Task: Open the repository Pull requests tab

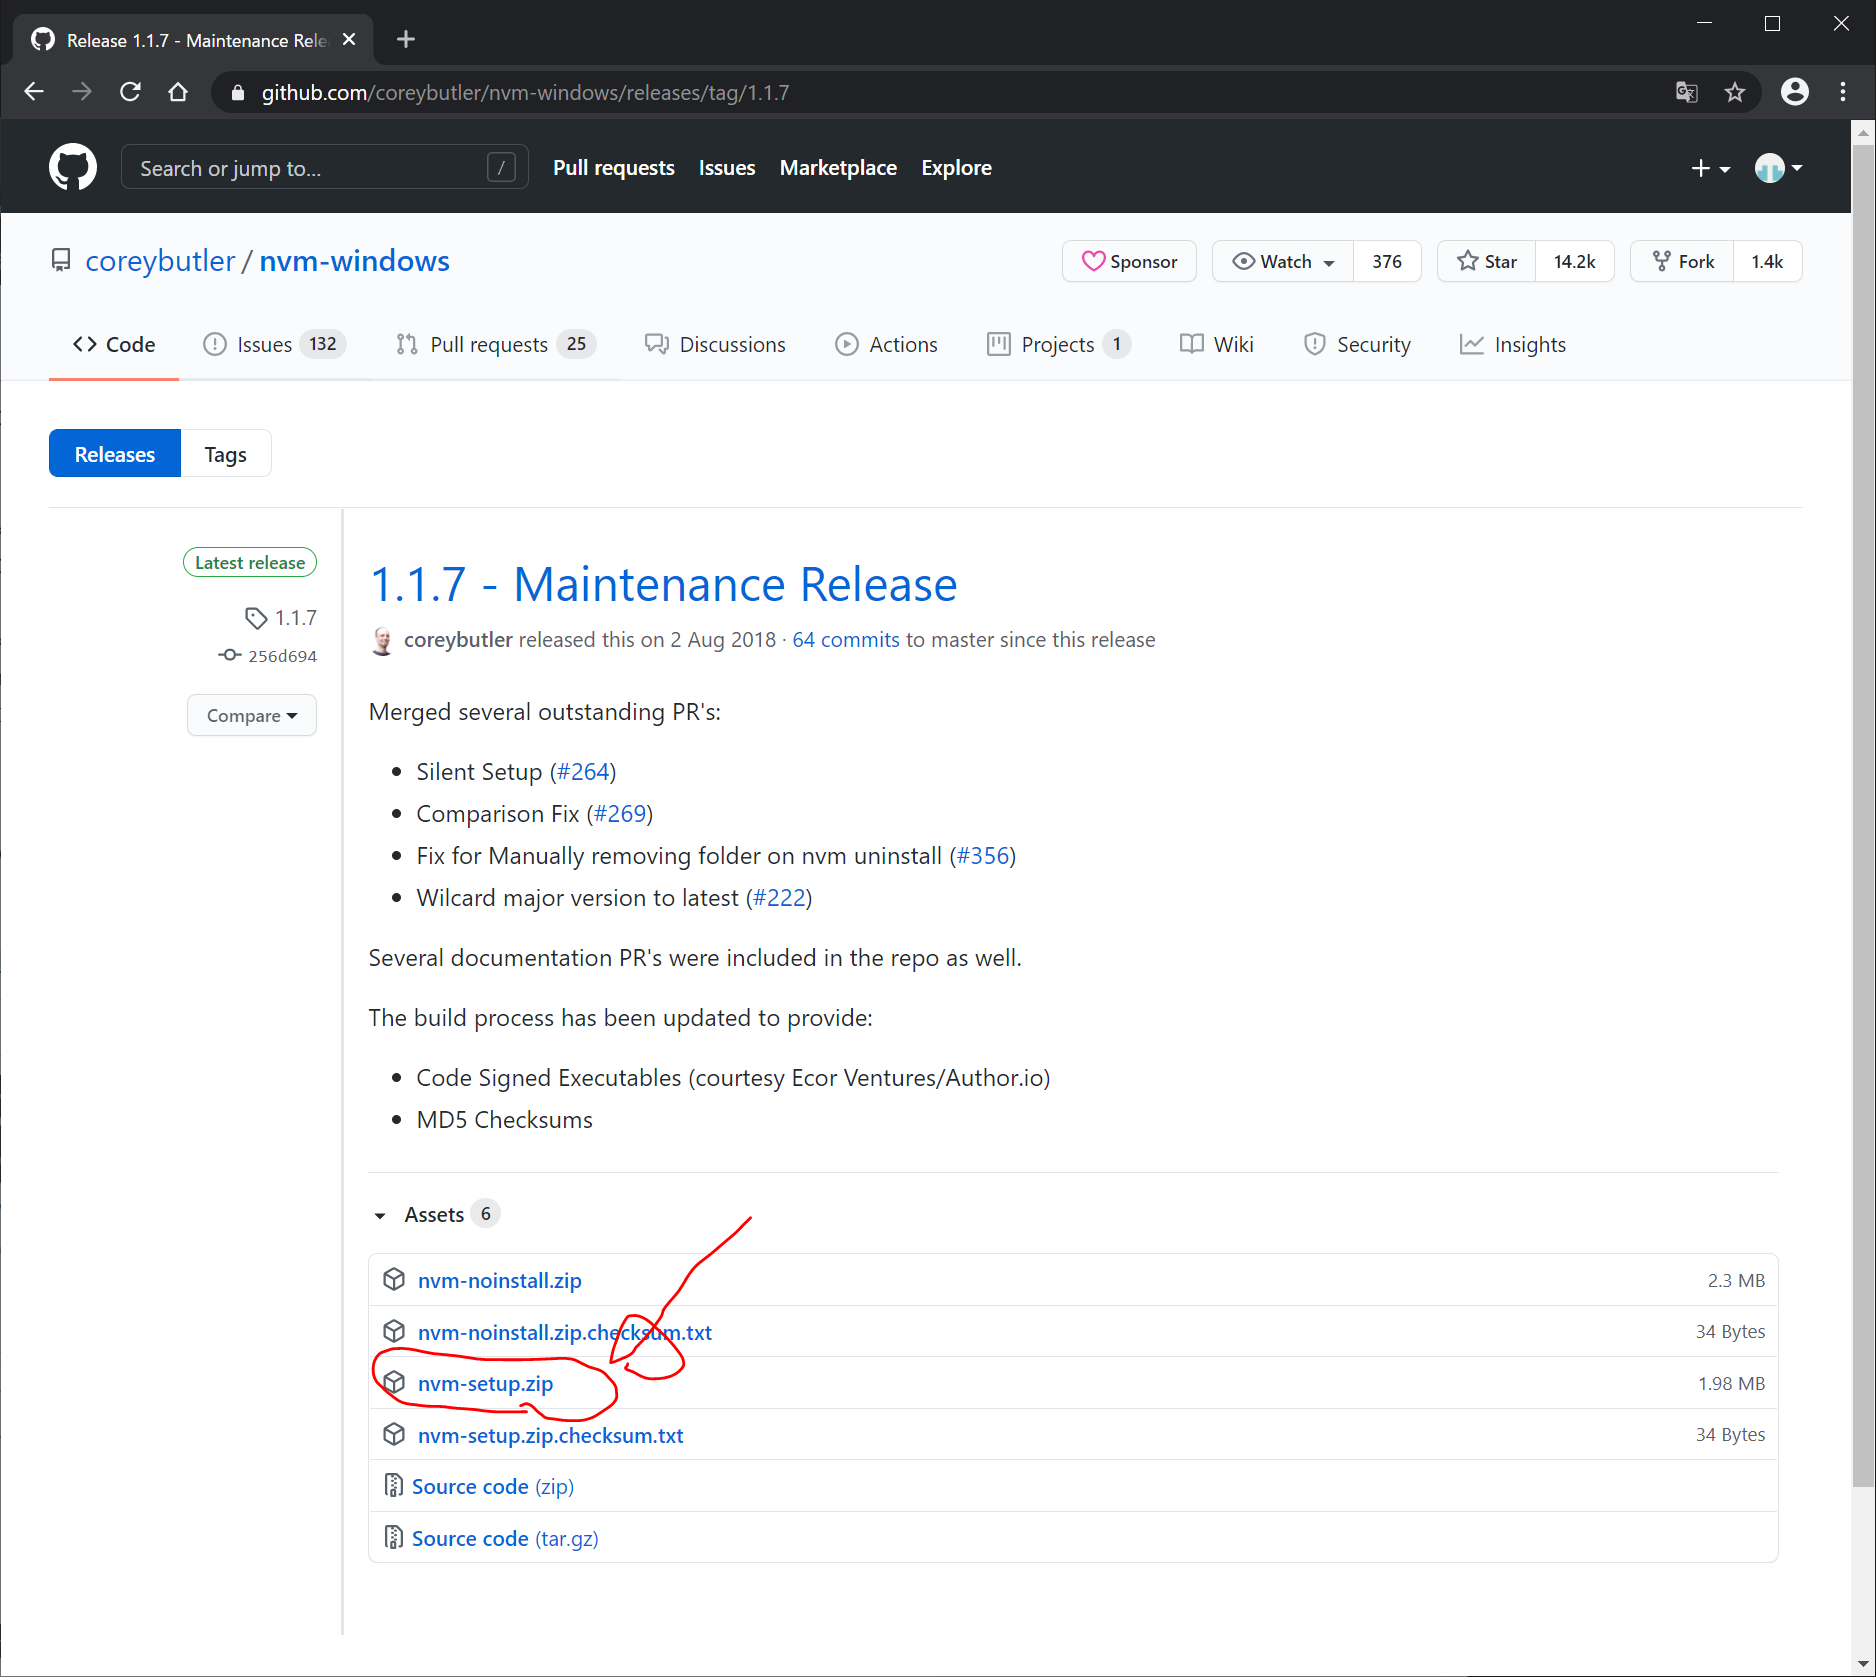Action: [496, 344]
